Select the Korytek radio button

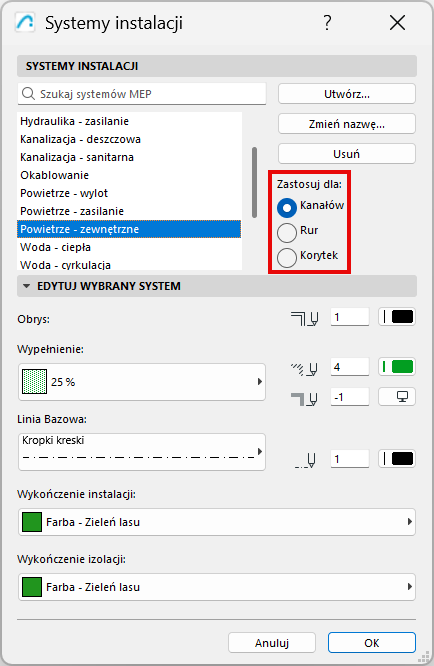(x=287, y=257)
